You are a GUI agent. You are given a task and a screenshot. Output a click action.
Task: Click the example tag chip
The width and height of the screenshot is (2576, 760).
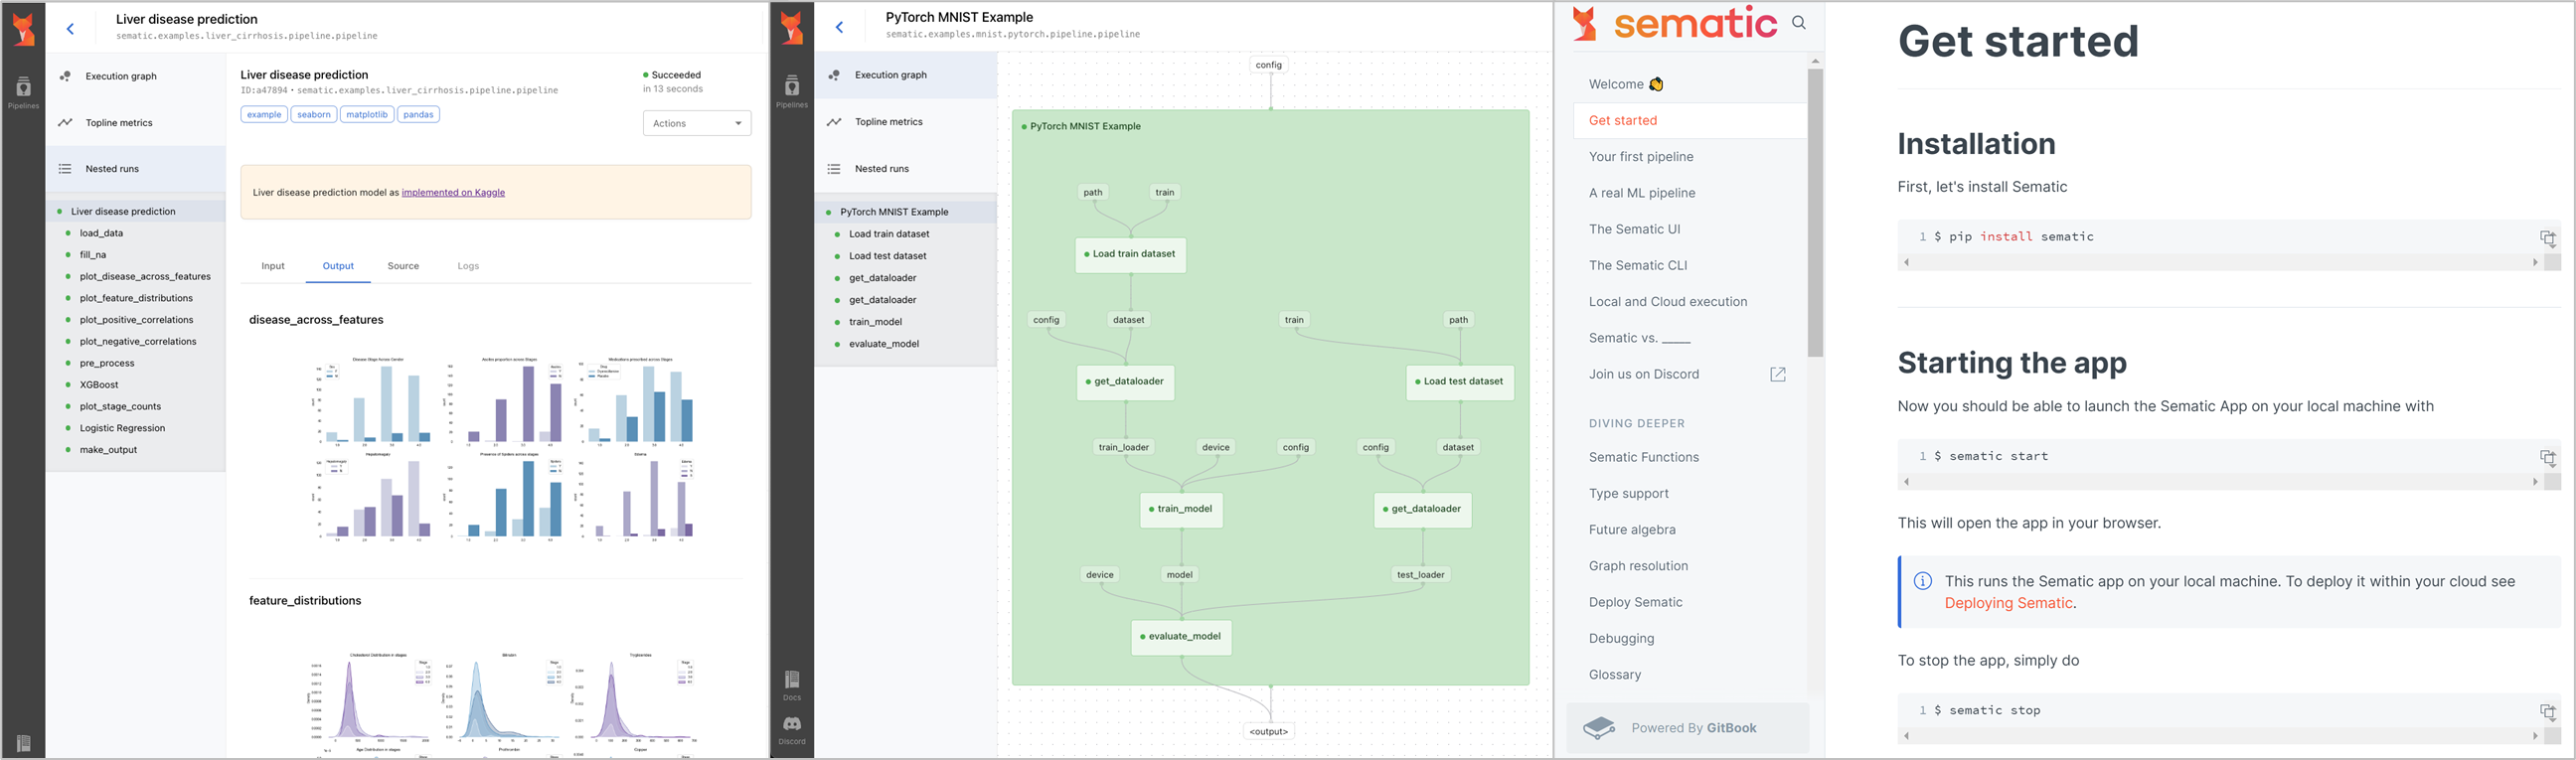[x=264, y=115]
